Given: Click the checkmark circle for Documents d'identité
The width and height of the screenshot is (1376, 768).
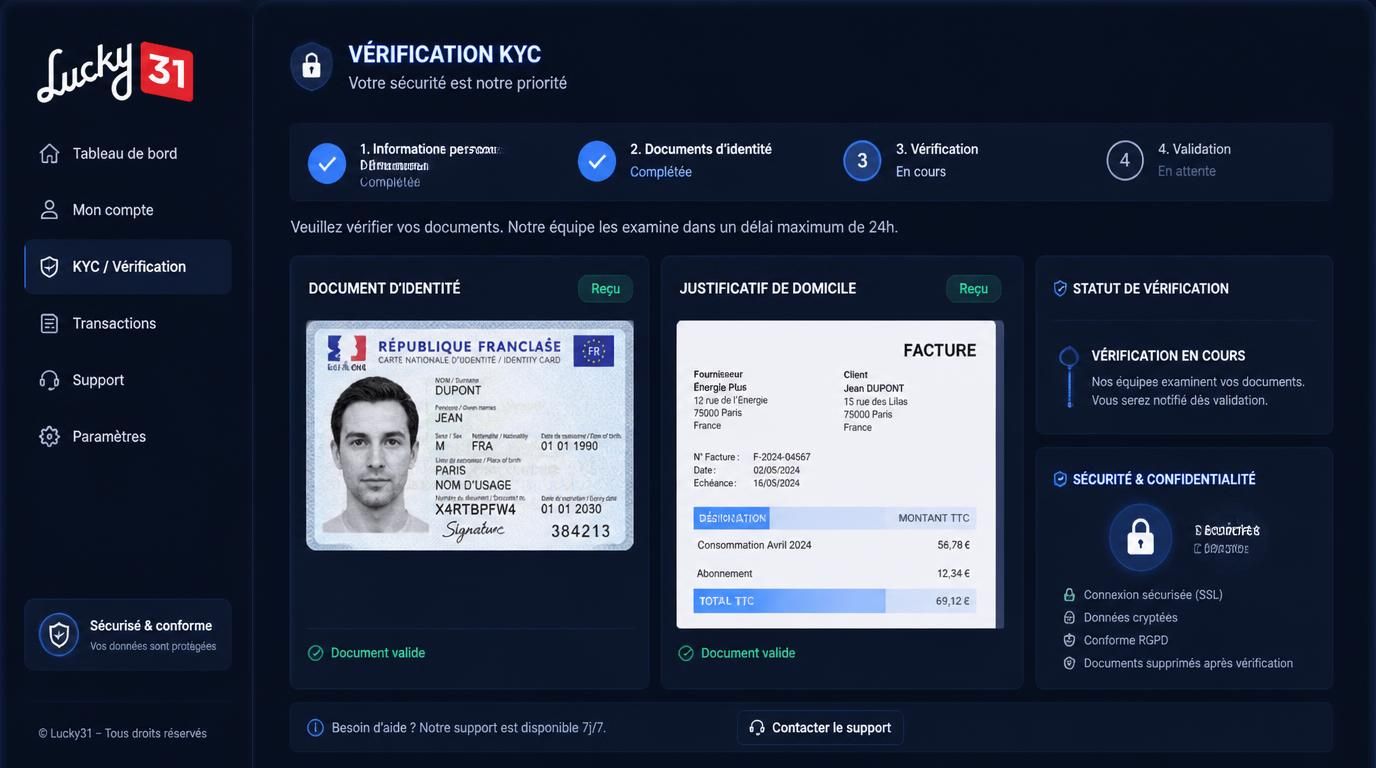Looking at the screenshot, I should click(x=597, y=161).
